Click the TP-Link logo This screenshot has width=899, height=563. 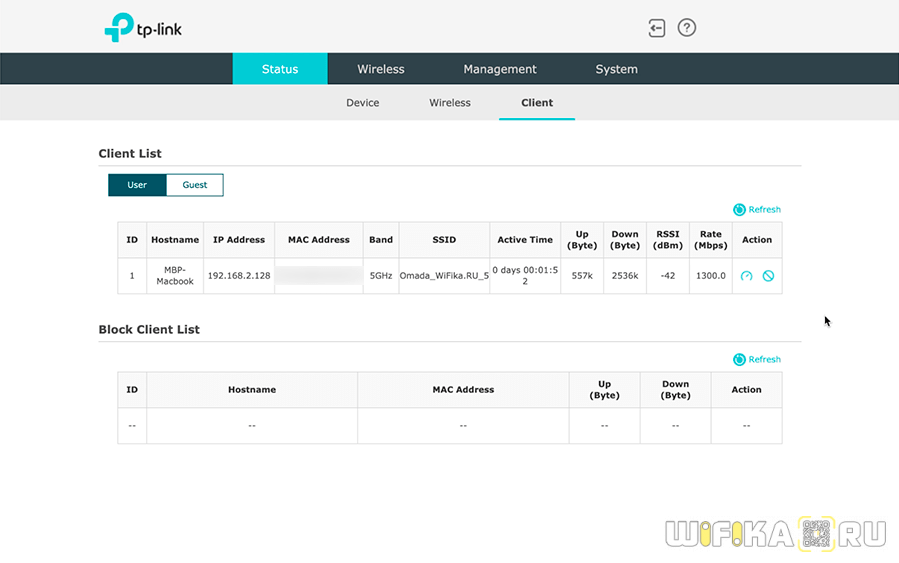tap(143, 28)
